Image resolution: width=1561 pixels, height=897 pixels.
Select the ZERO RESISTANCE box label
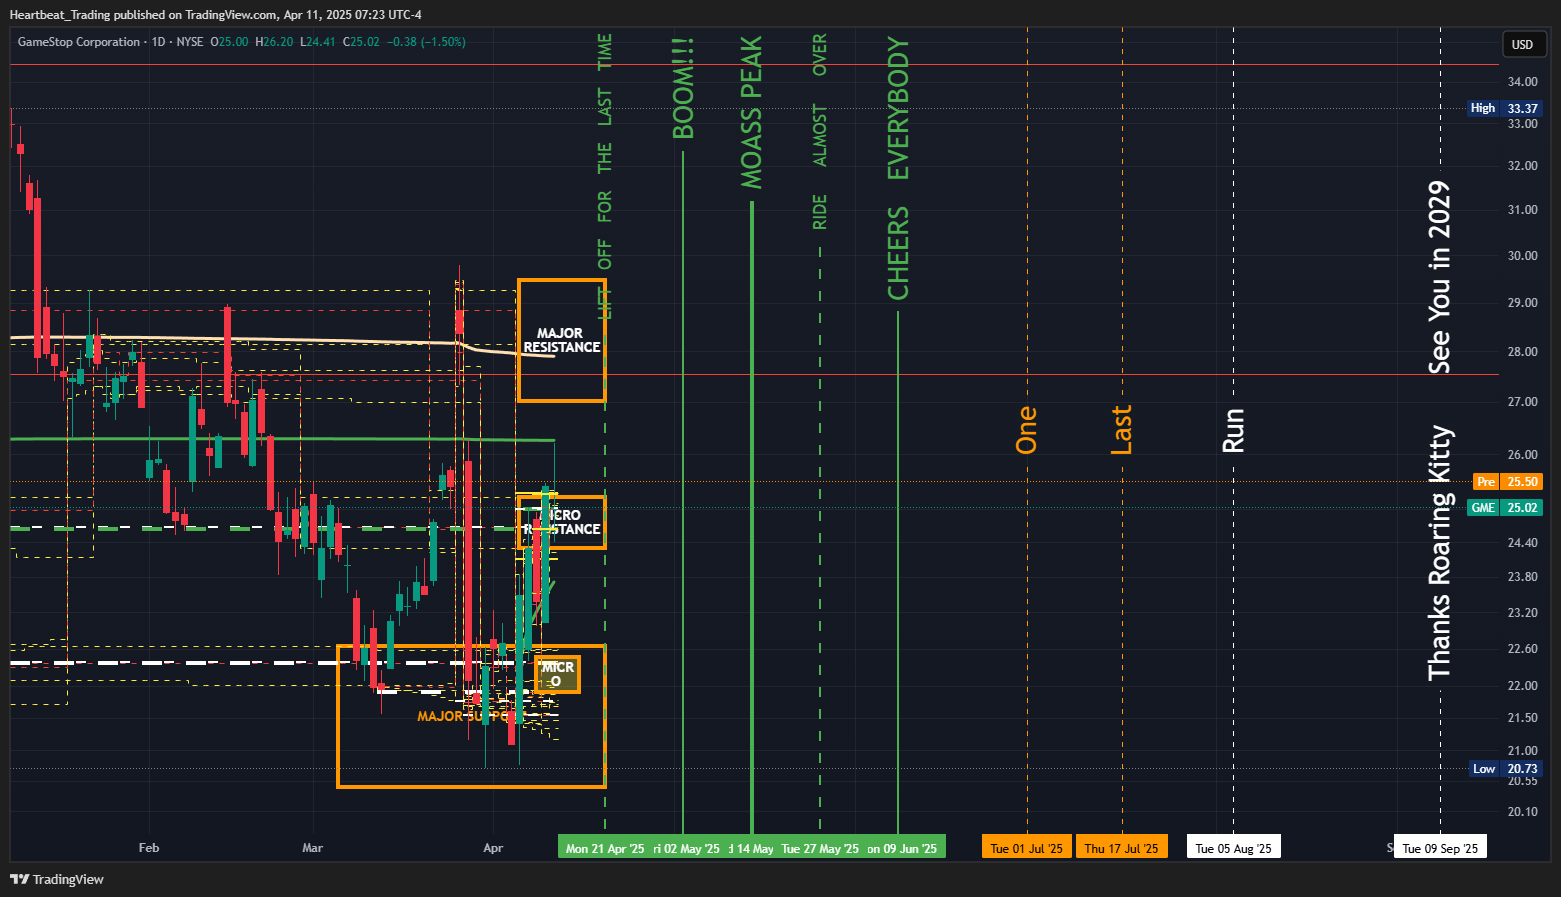click(562, 522)
